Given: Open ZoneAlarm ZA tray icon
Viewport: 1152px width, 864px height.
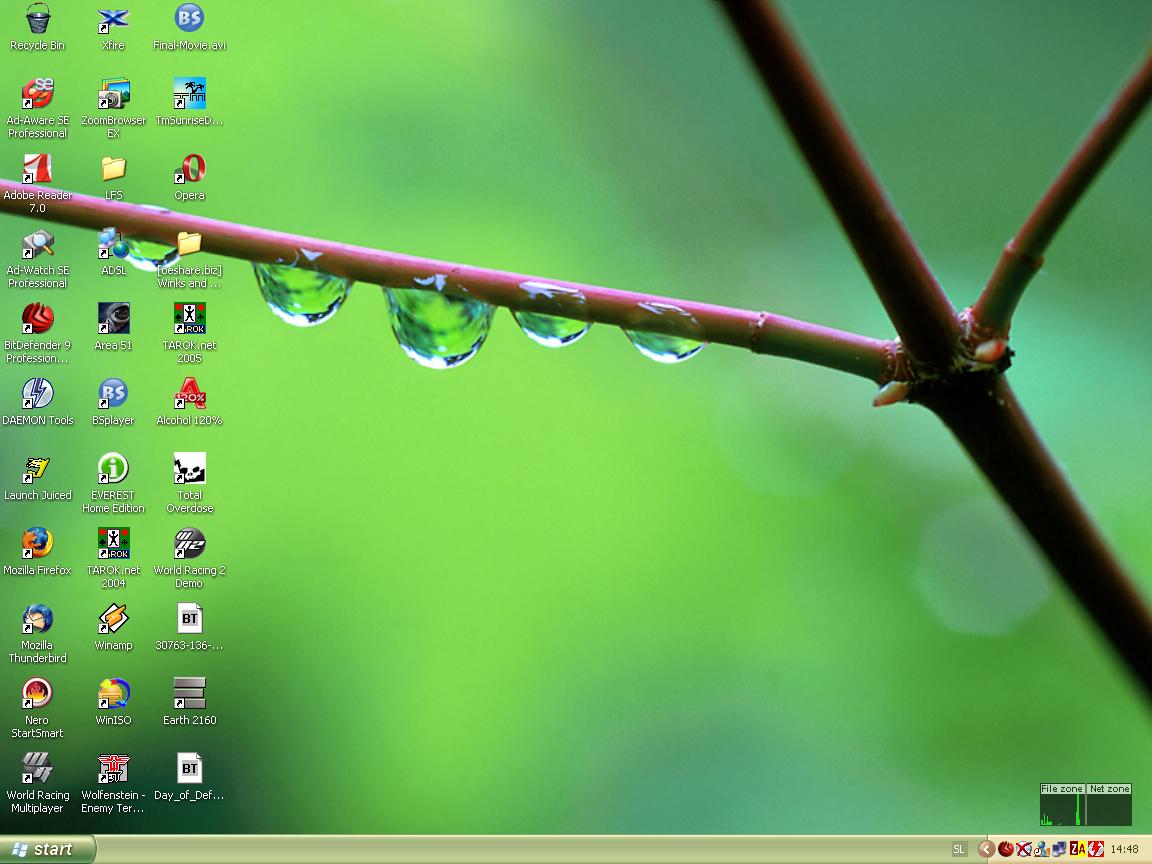Looking at the screenshot, I should click(x=1078, y=849).
